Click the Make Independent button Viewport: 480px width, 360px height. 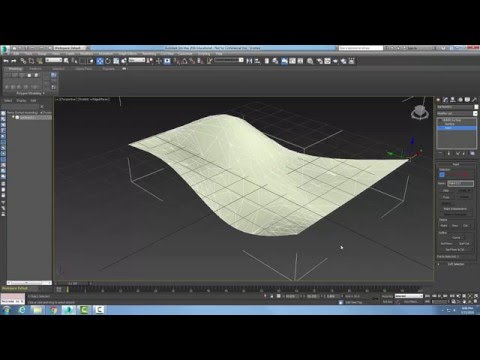tap(455, 209)
